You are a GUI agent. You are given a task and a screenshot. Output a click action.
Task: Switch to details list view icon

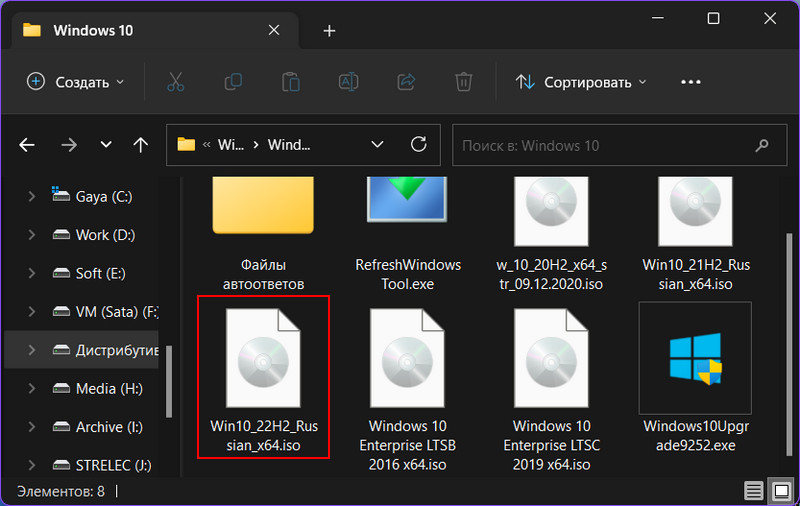(x=754, y=491)
